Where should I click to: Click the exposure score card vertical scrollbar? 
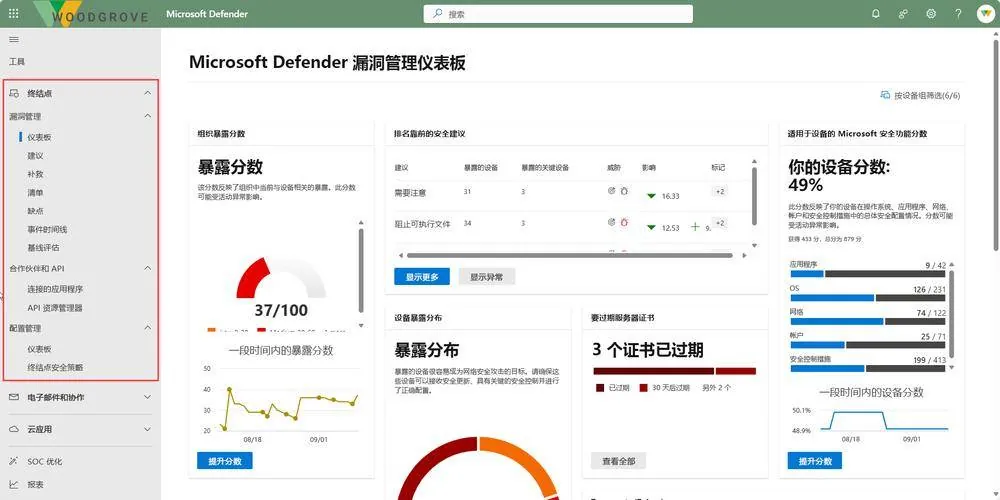pos(361,270)
